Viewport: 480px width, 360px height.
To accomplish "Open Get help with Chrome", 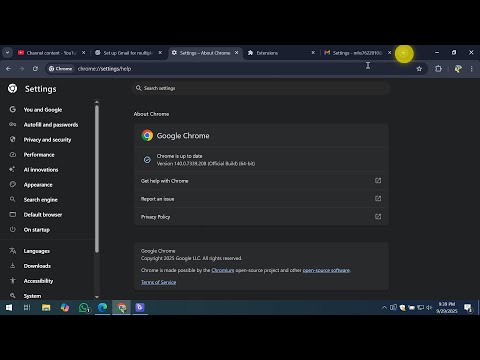I will point(261,181).
